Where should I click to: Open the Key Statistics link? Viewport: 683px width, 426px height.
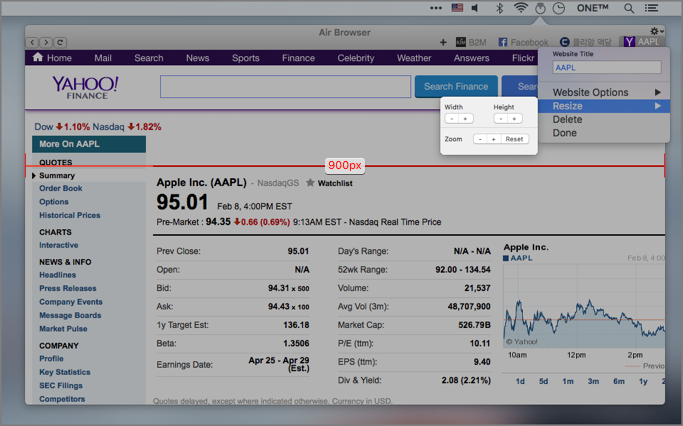pyautogui.click(x=65, y=372)
